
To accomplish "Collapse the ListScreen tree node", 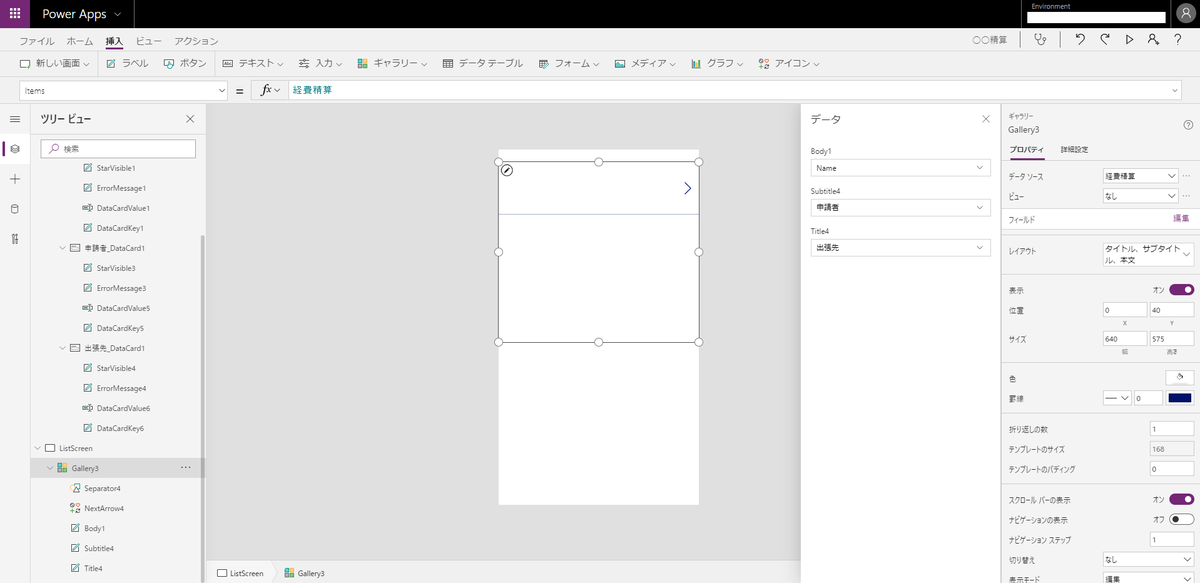I will pos(37,448).
